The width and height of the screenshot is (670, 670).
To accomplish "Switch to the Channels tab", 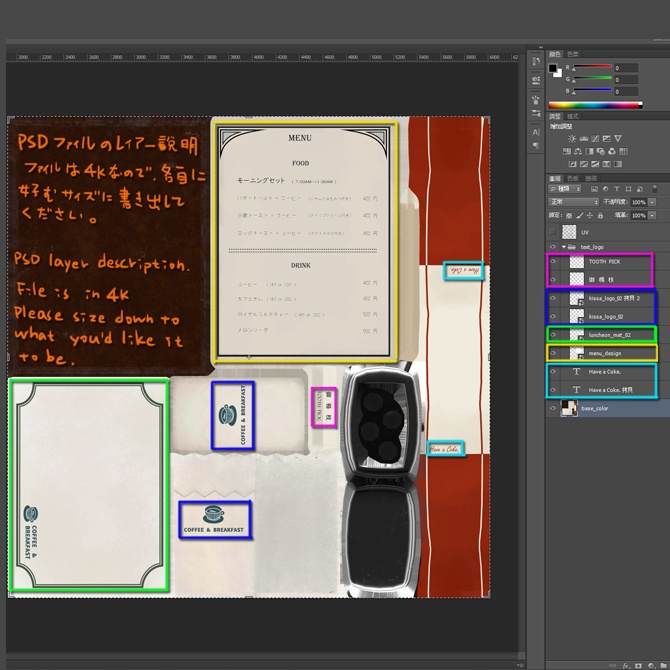I will click(x=572, y=178).
